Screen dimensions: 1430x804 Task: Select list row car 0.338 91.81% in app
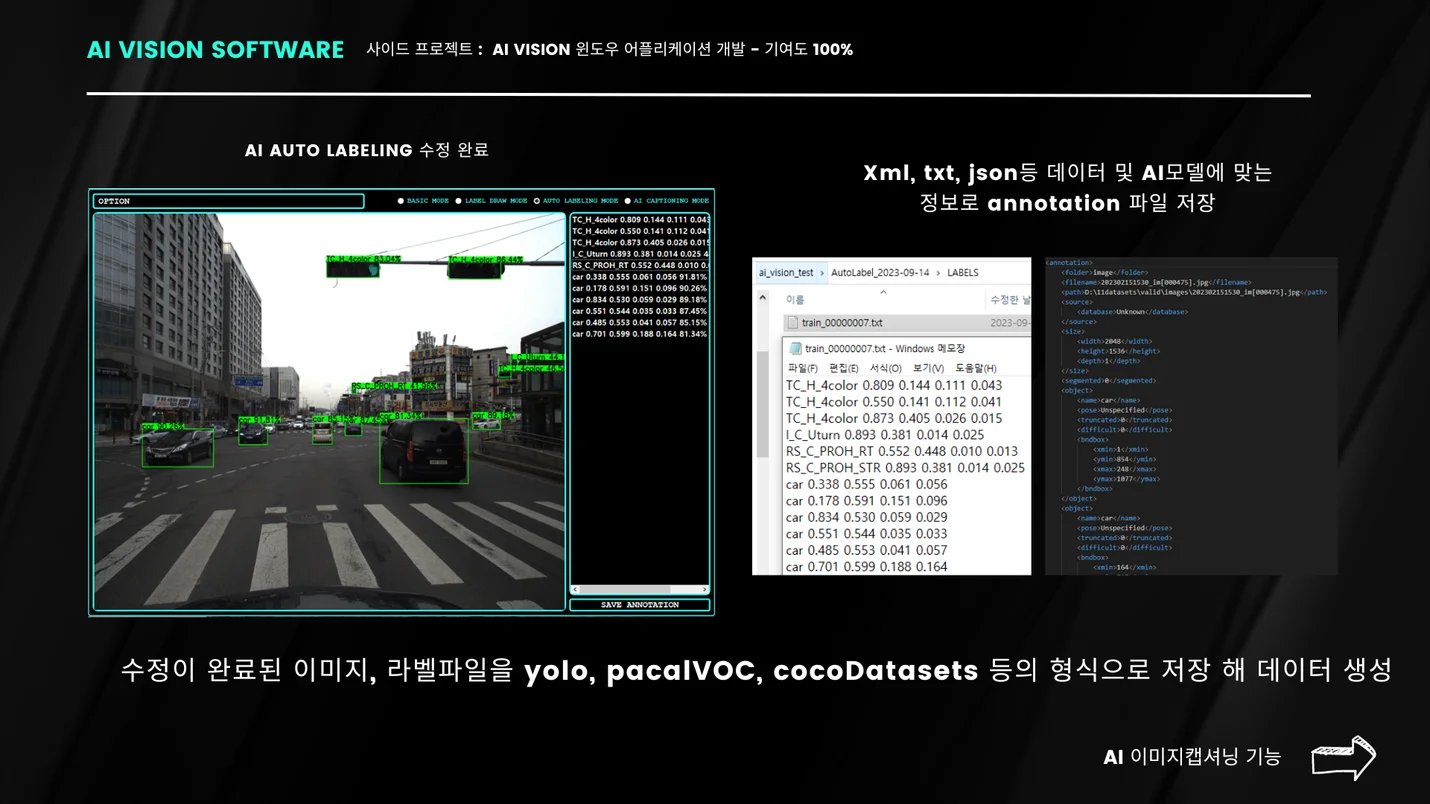tap(640, 277)
